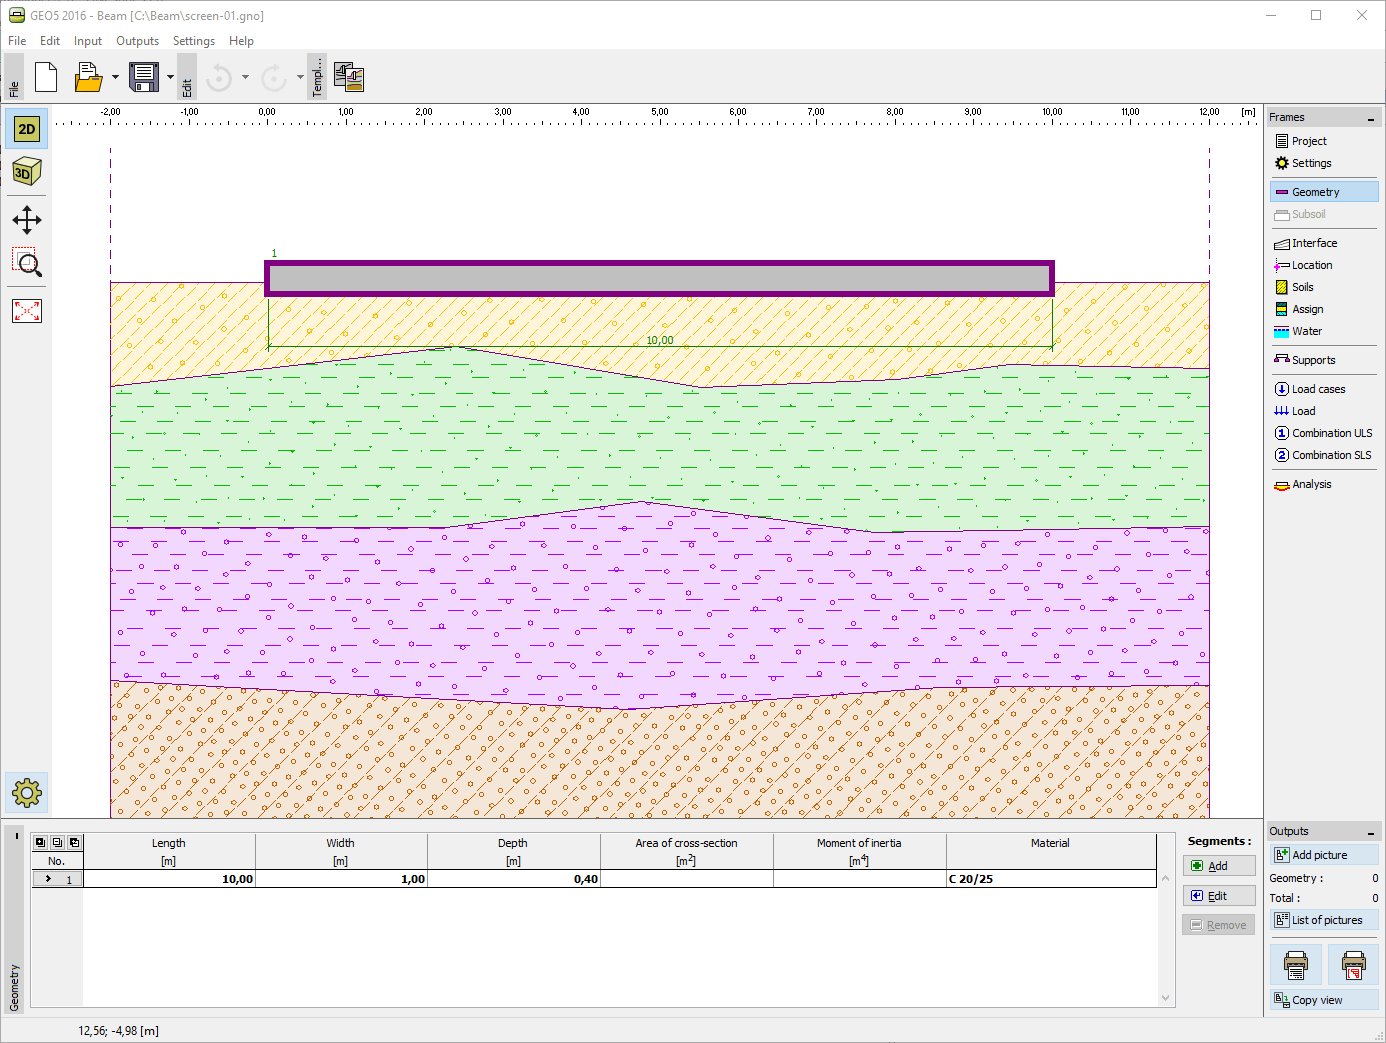The width and height of the screenshot is (1386, 1043).
Task: Open the template manager icon in toolbar
Action: tap(348, 77)
